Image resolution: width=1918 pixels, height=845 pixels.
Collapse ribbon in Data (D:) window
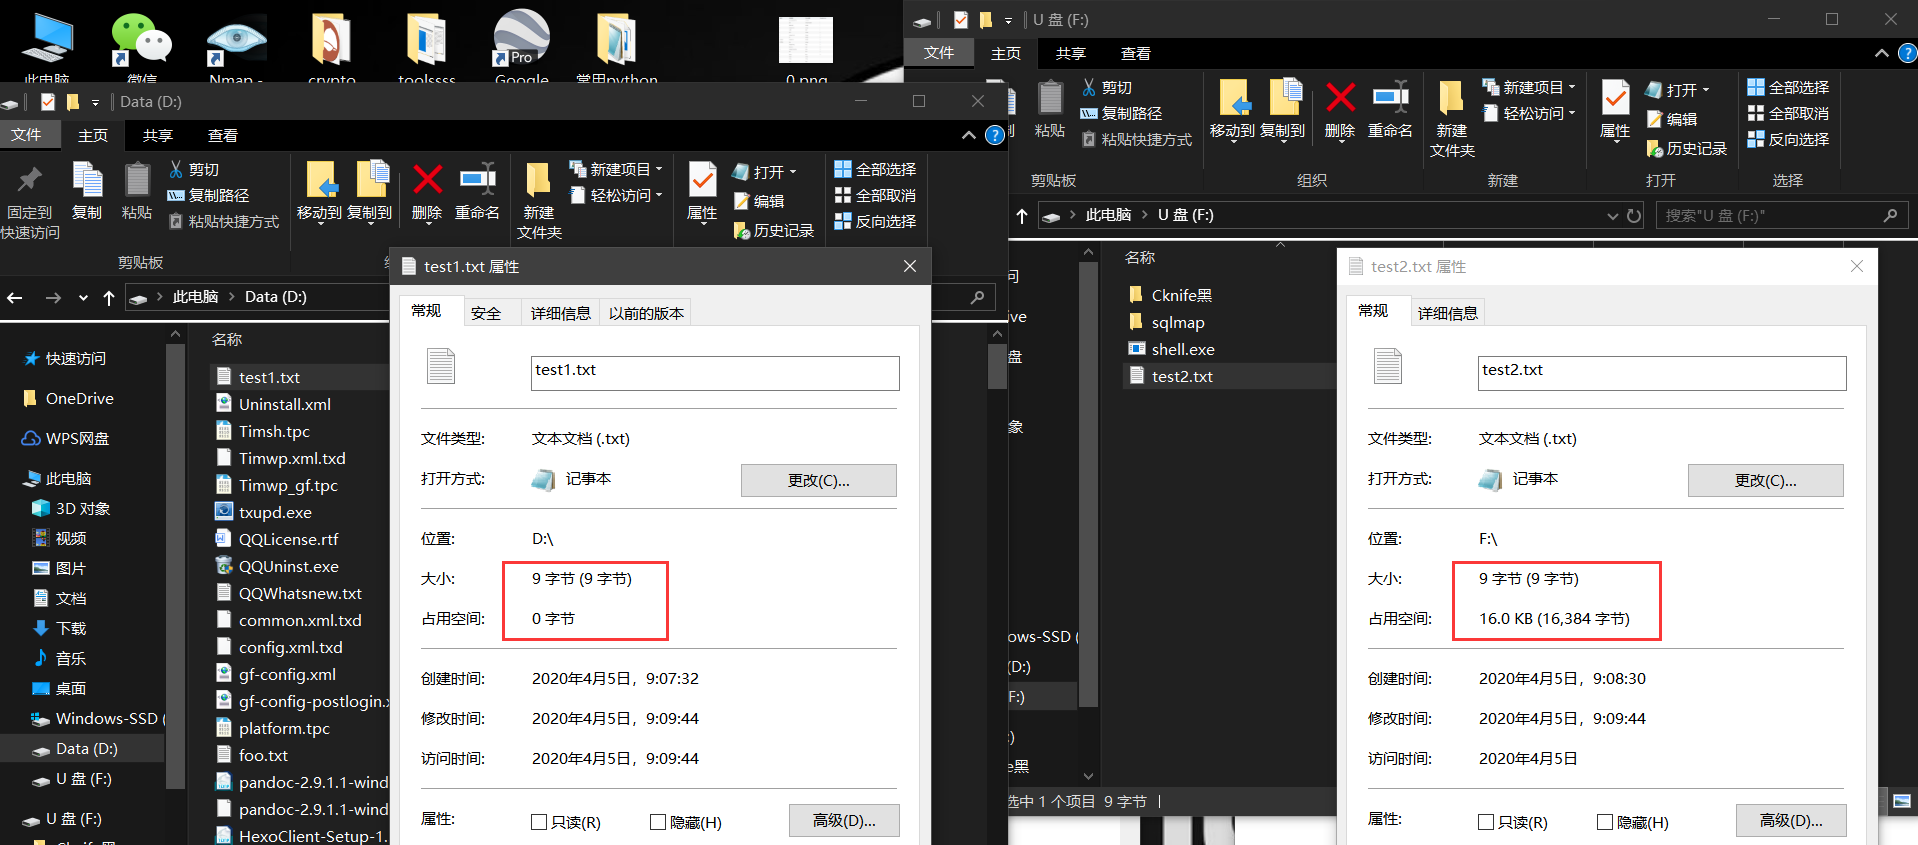[x=968, y=135]
